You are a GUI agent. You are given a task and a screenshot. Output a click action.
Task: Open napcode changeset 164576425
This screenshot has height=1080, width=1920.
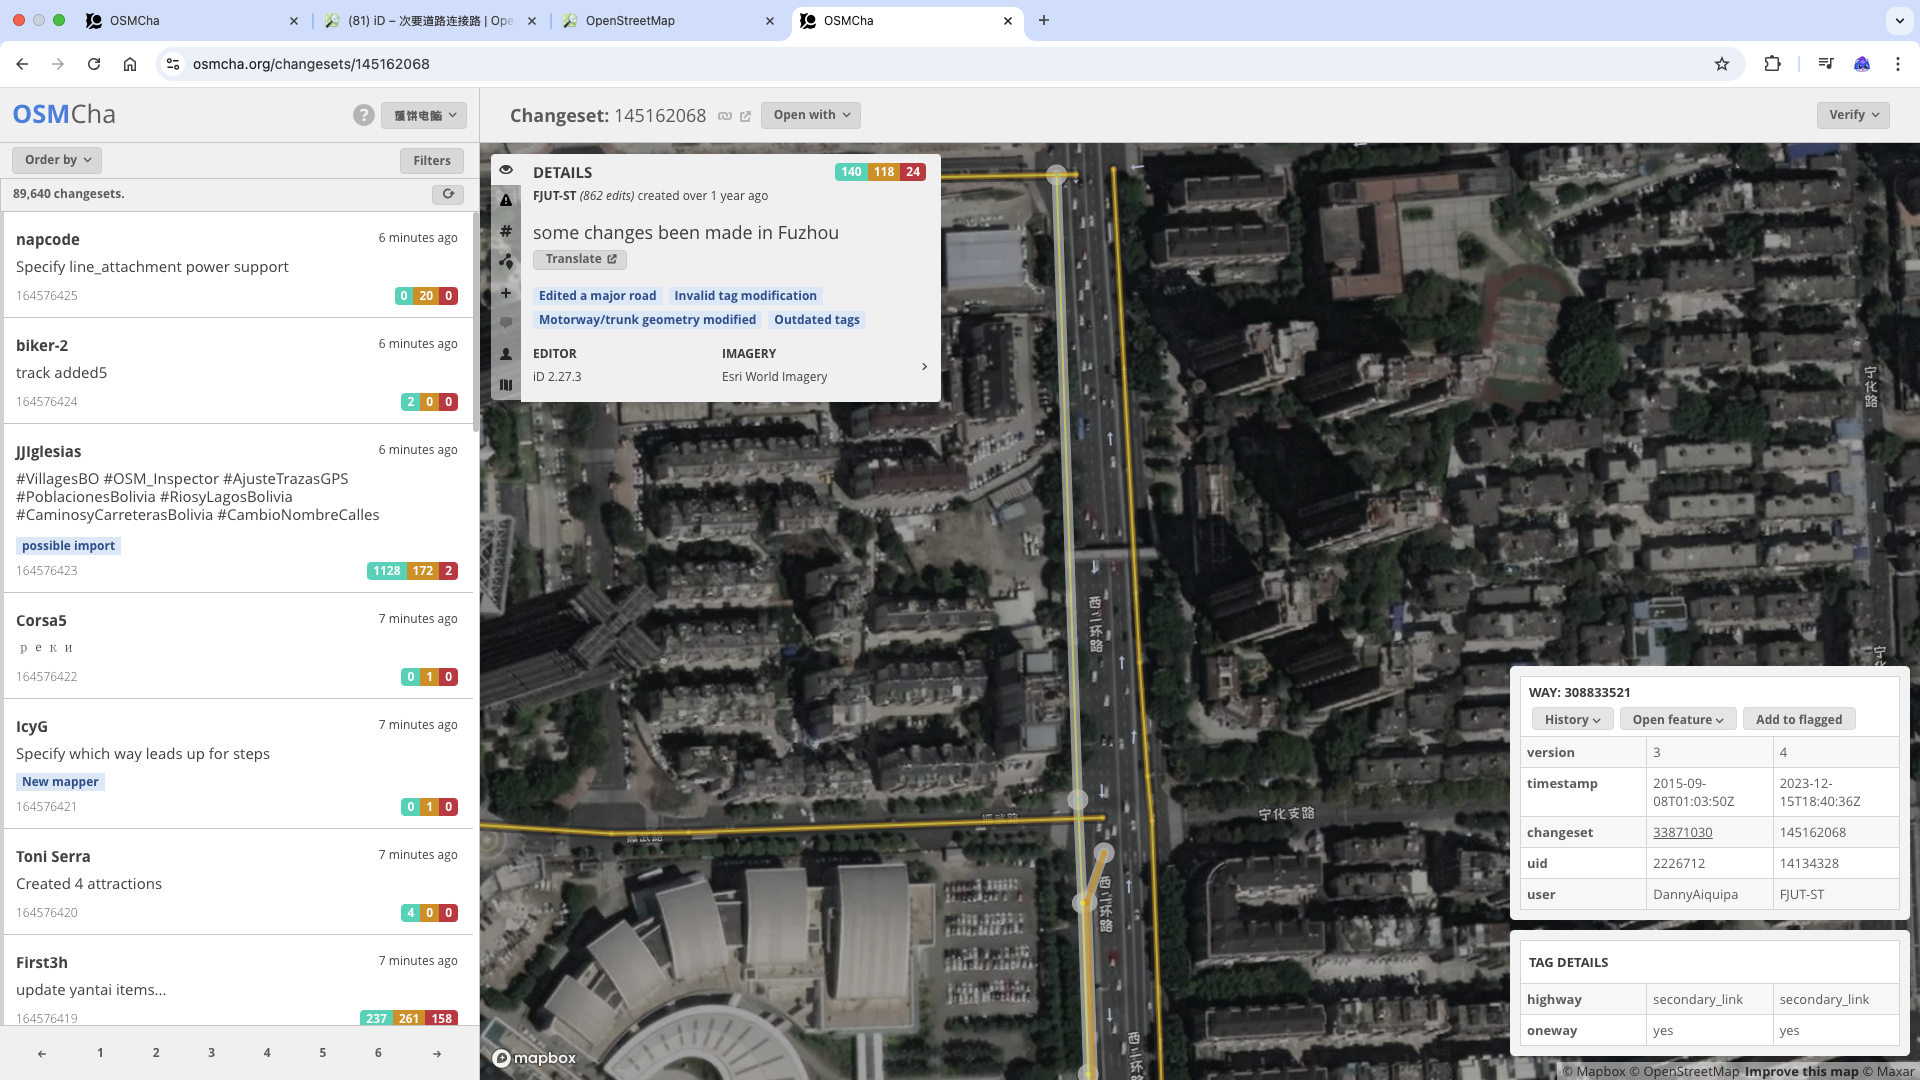(237, 265)
